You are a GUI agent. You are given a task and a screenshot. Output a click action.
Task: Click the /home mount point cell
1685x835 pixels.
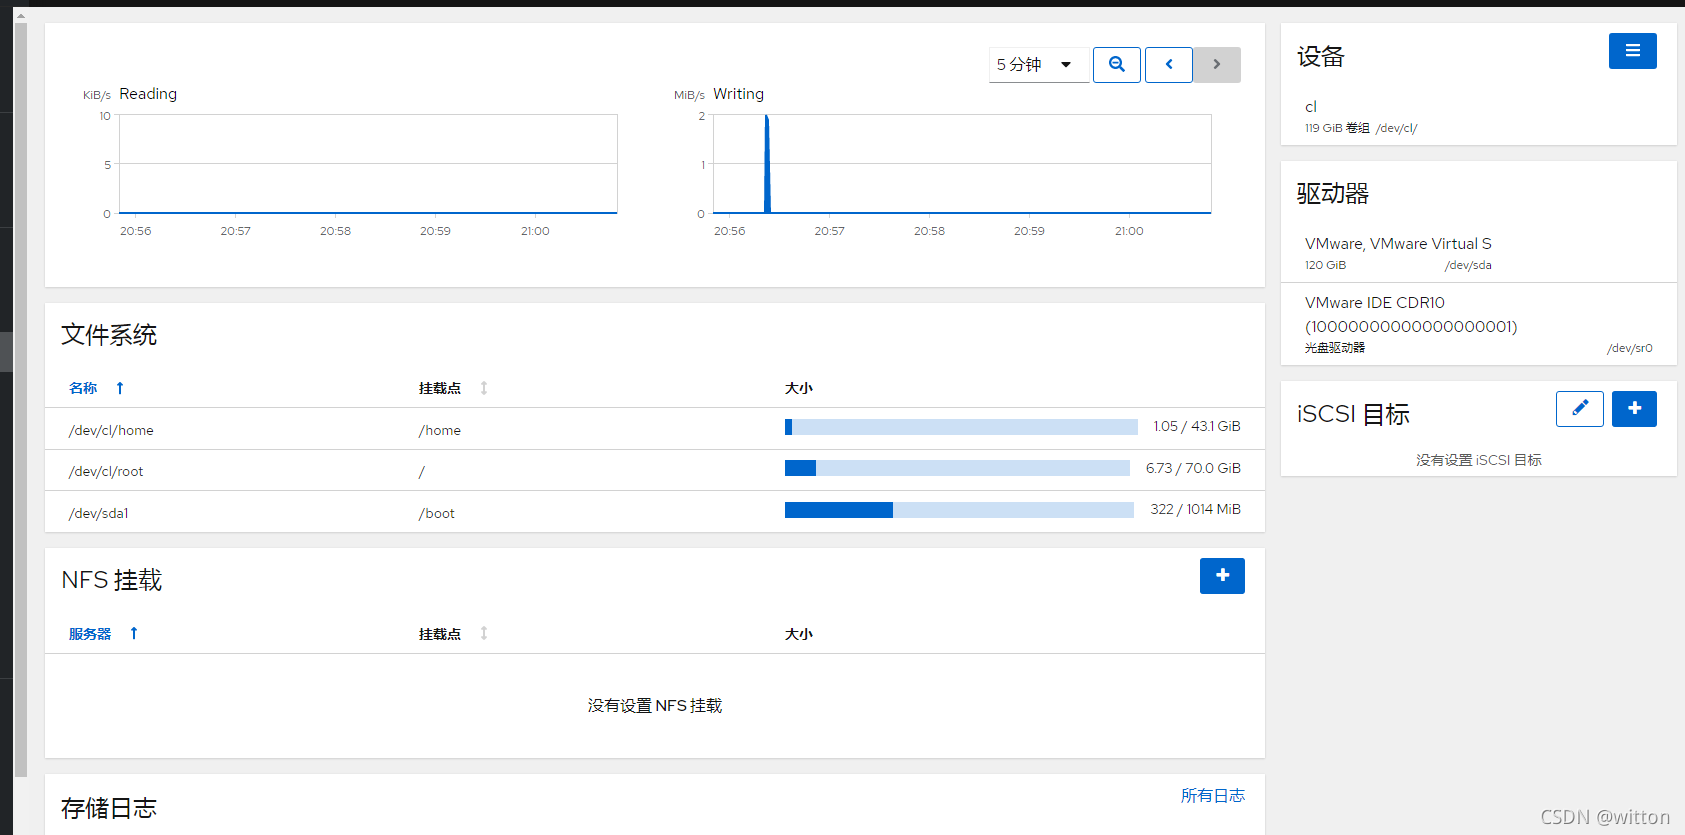[x=440, y=430]
